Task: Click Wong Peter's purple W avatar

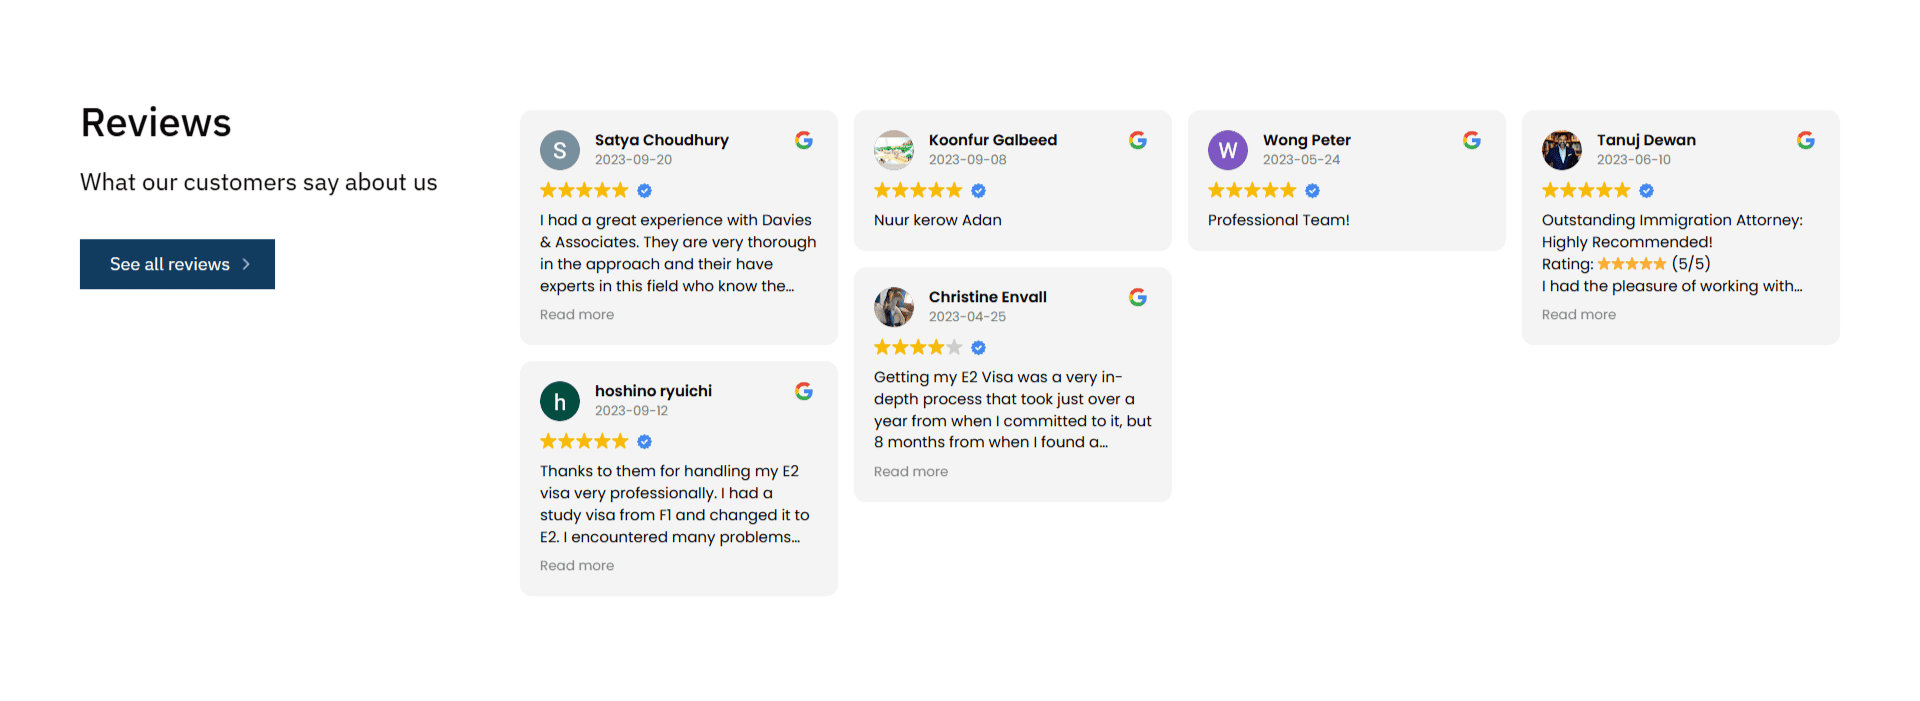Action: point(1228,150)
